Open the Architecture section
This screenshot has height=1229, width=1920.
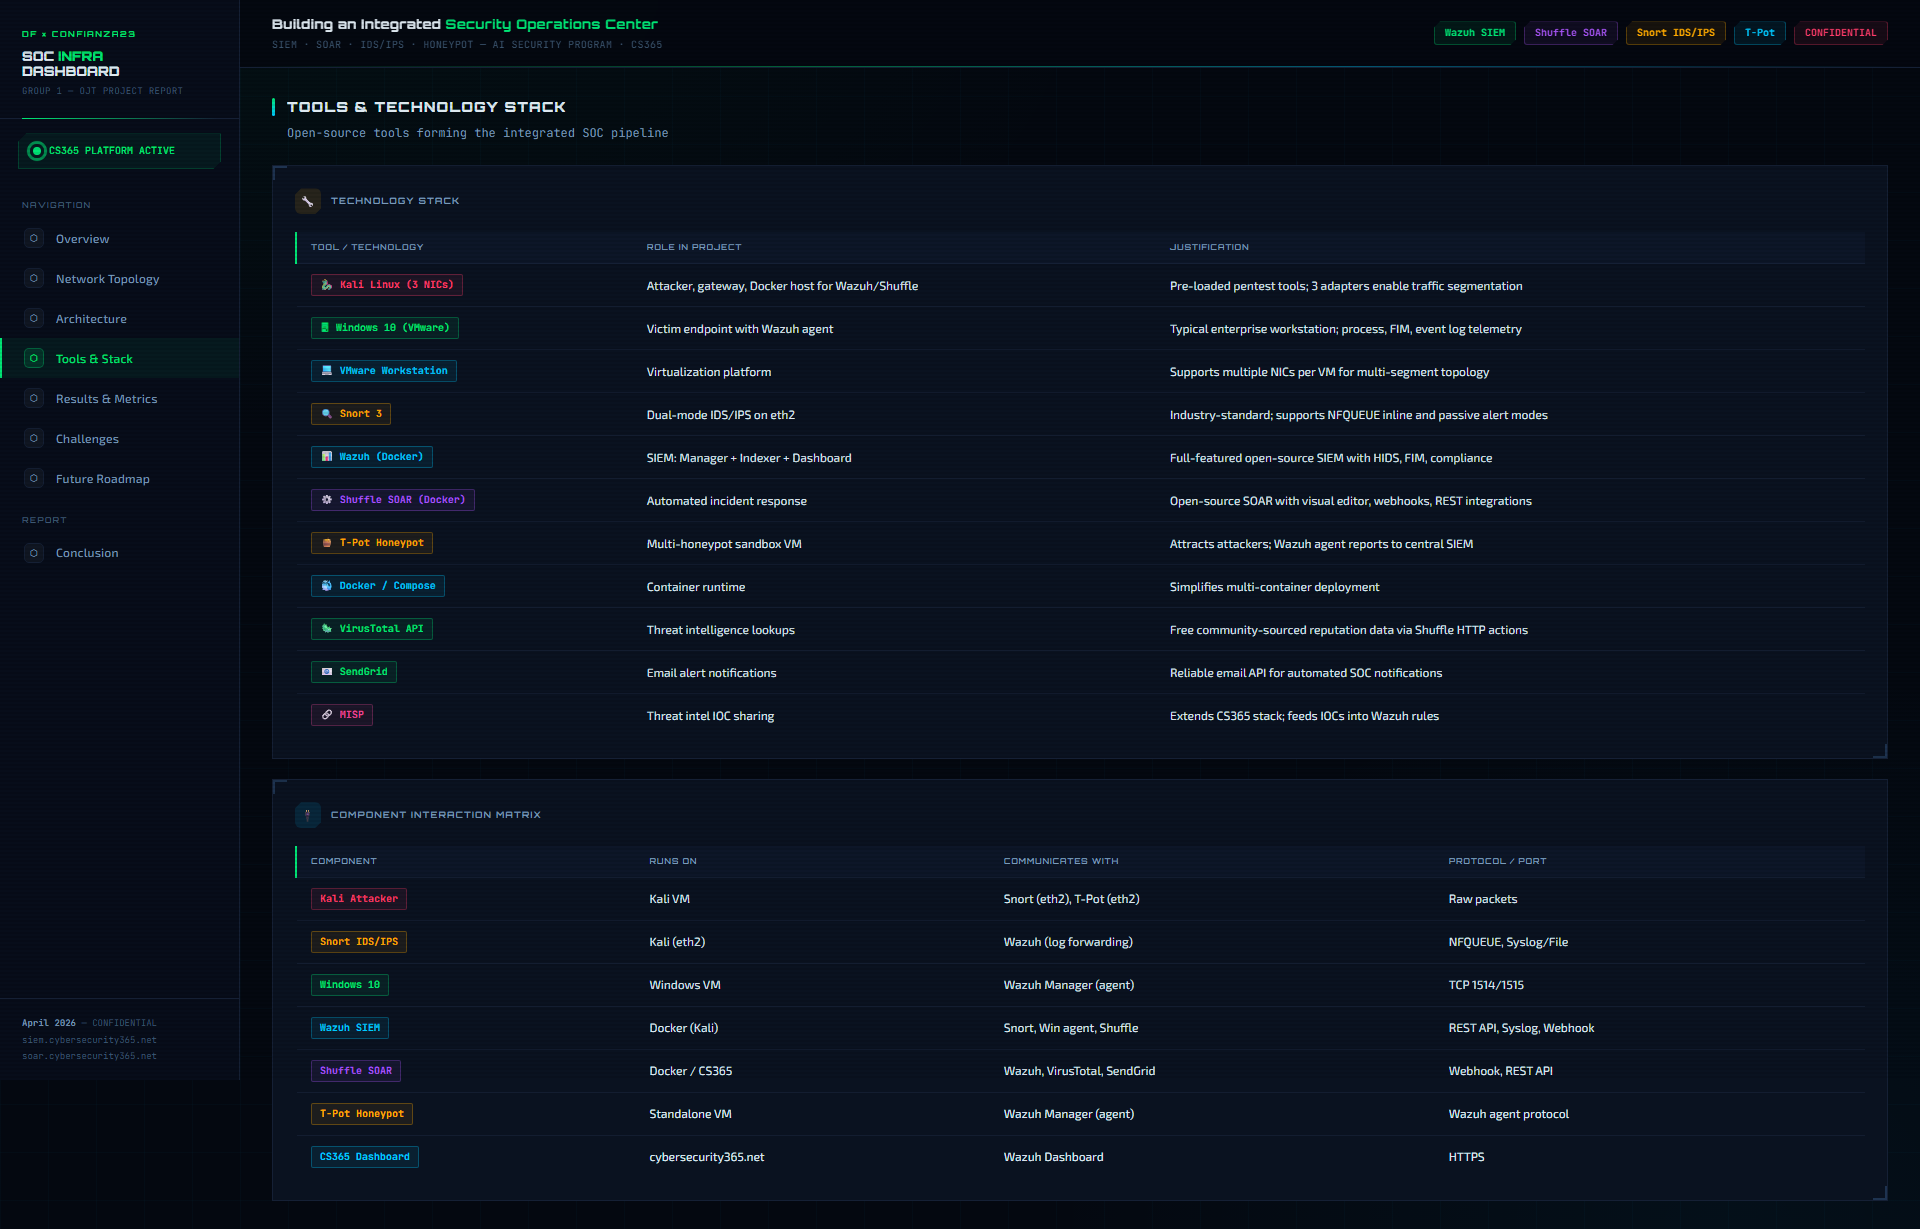coord(120,319)
